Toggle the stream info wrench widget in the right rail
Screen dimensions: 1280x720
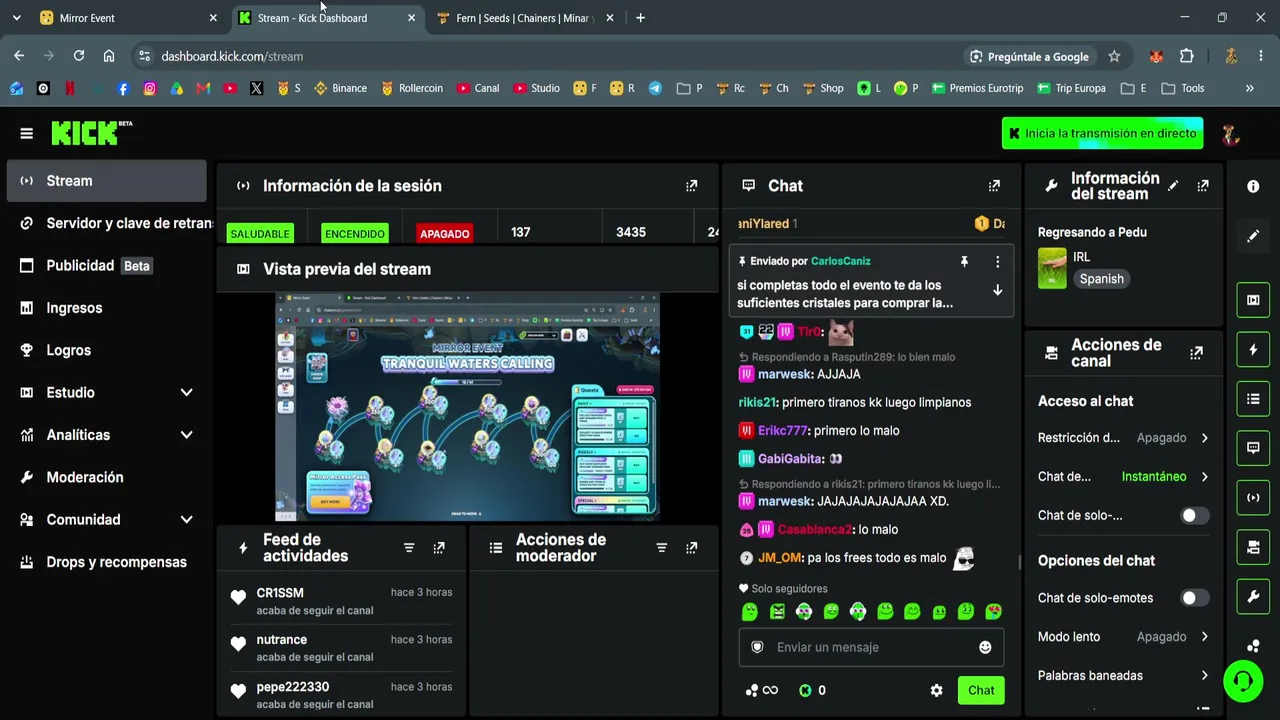[x=1253, y=597]
